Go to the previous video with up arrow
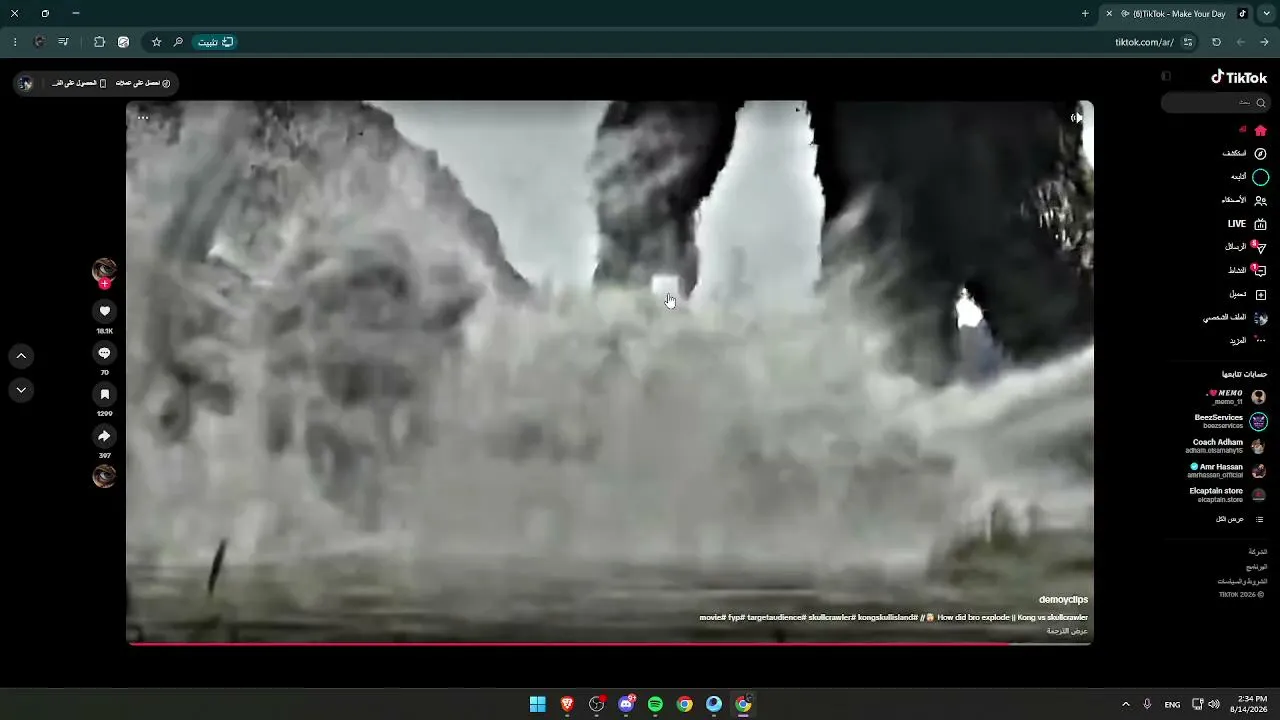The image size is (1280, 720). 21,356
